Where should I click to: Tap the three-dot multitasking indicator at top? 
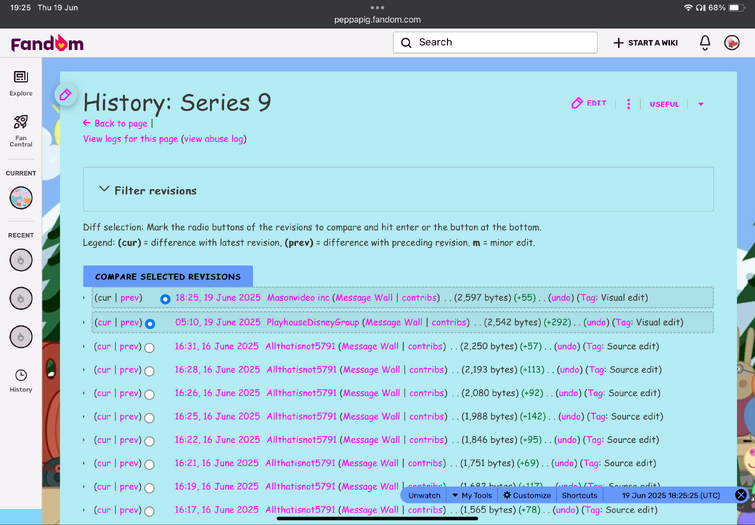point(377,7)
